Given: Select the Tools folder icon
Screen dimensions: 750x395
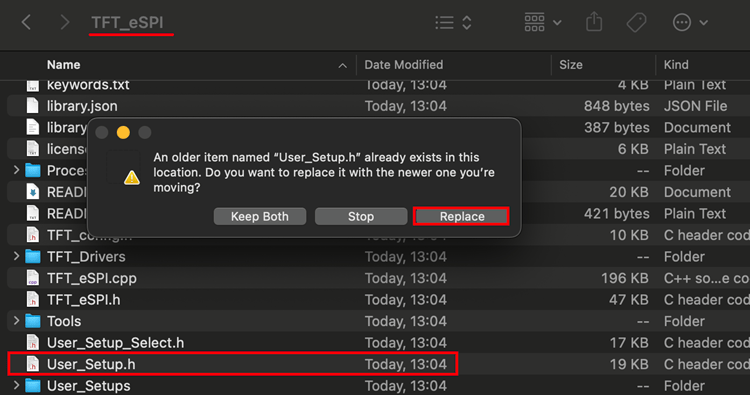Looking at the screenshot, I should (x=33, y=321).
